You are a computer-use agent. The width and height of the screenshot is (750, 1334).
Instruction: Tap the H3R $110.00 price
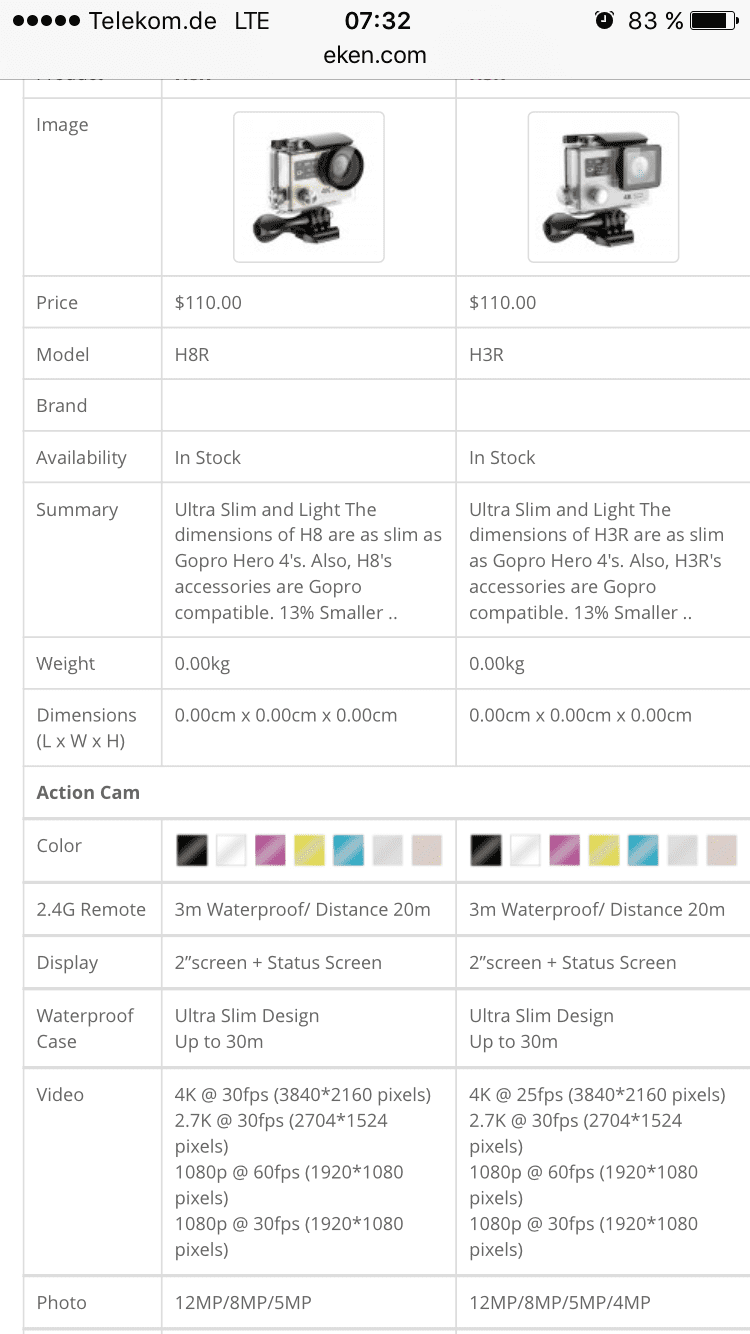coord(502,303)
